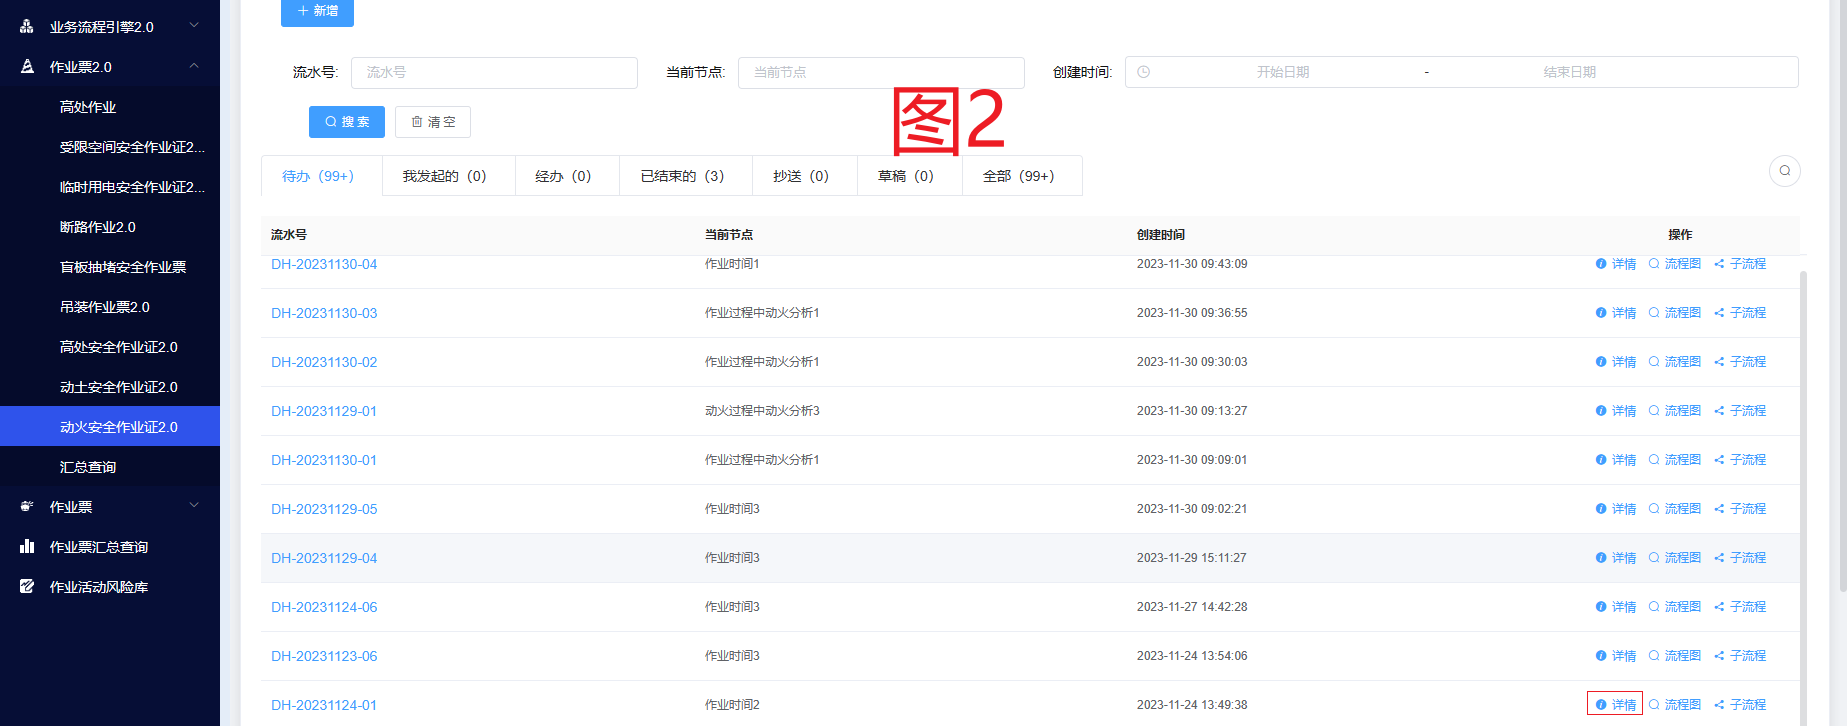Open serial number link DH-20231124-06
Screen dimensions: 1847x726
324,607
